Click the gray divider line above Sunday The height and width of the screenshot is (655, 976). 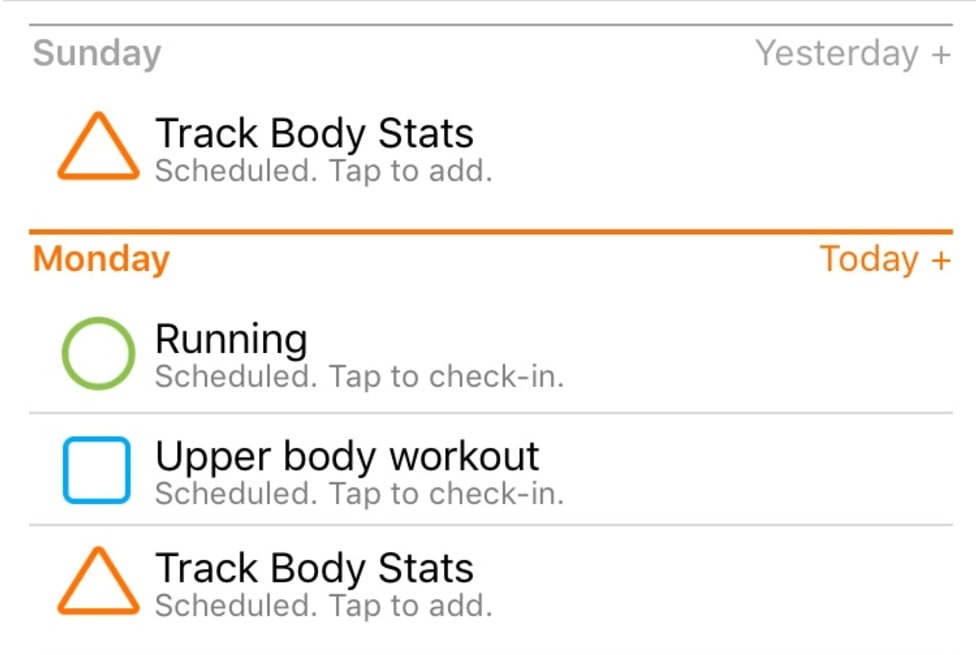[x=490, y=25]
